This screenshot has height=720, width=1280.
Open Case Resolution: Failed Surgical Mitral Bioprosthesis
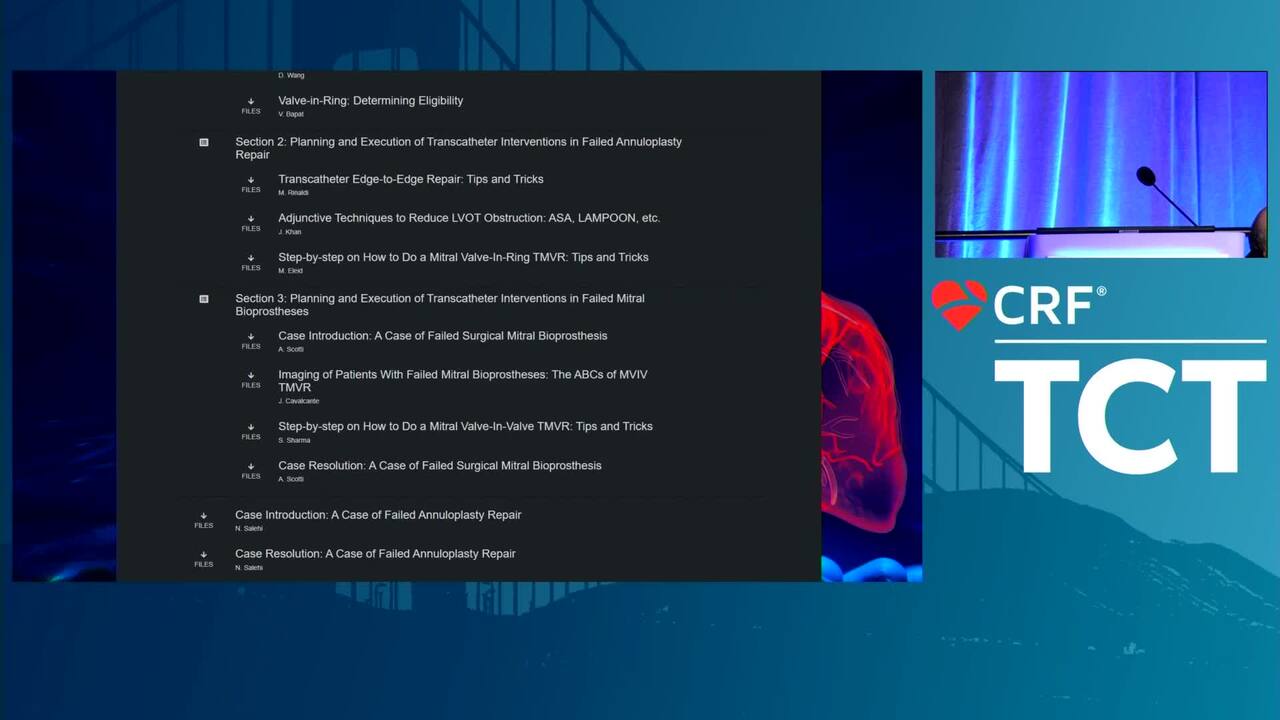point(440,465)
